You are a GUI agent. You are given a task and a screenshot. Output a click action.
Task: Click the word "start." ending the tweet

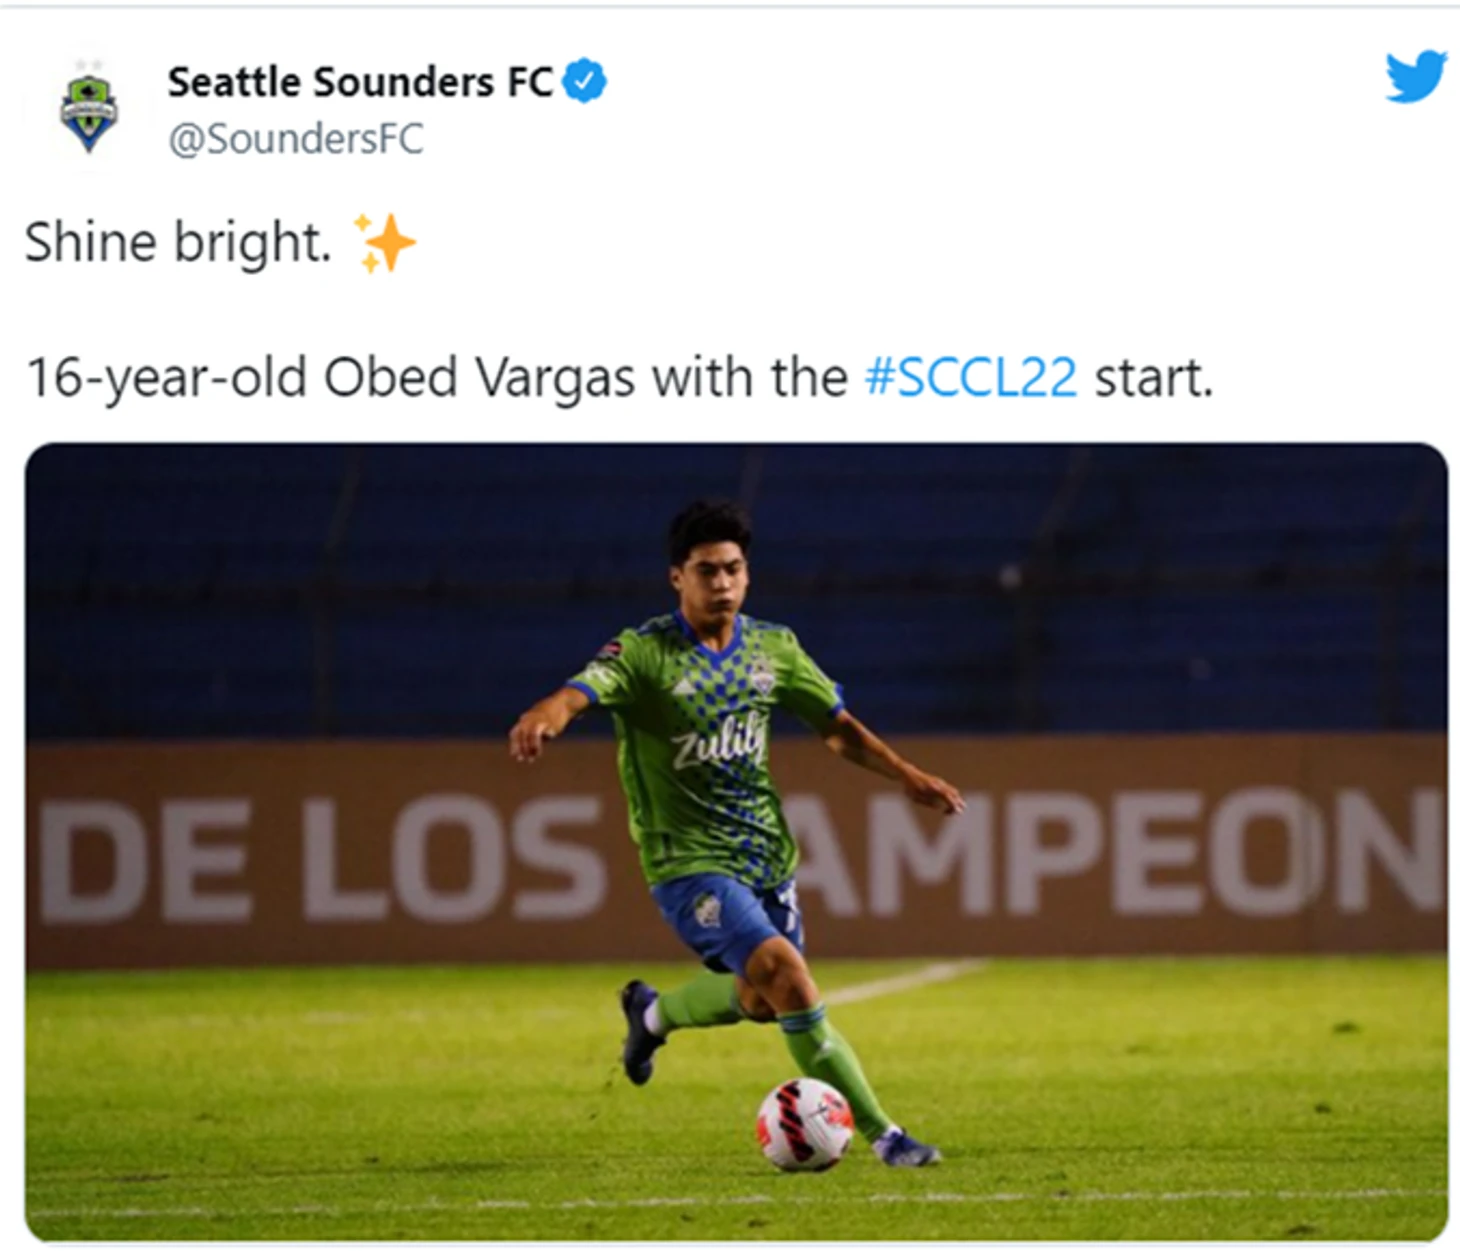[x=1153, y=378]
